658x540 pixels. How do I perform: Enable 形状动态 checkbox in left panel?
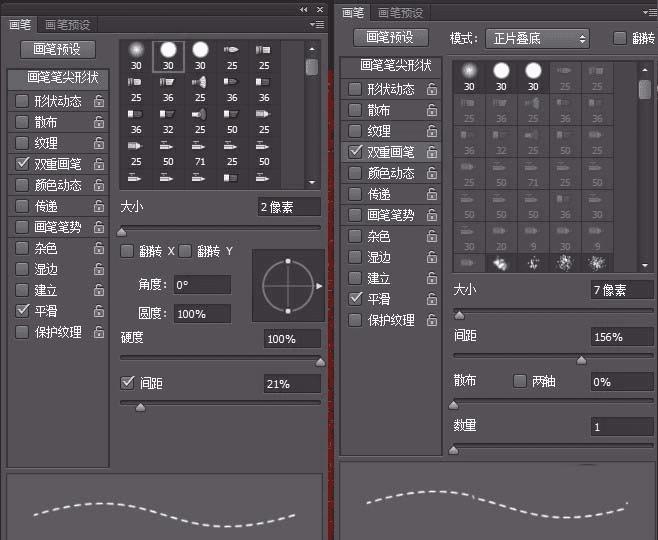pyautogui.click(x=22, y=101)
